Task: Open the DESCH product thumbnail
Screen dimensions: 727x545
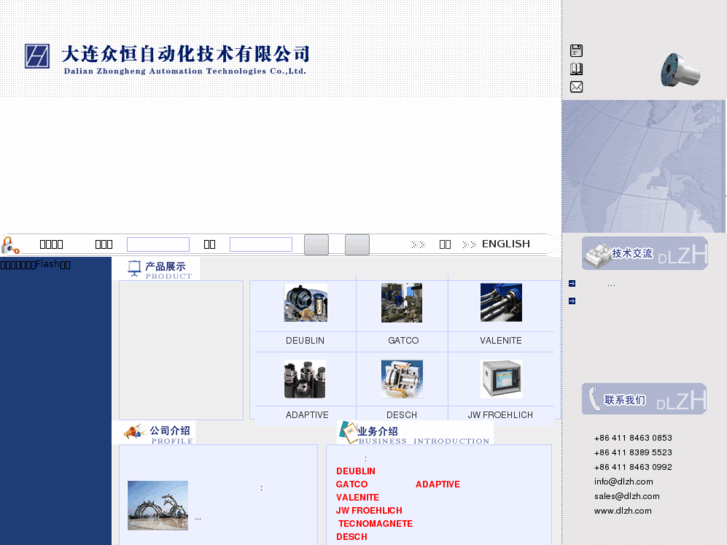Action: [x=402, y=379]
